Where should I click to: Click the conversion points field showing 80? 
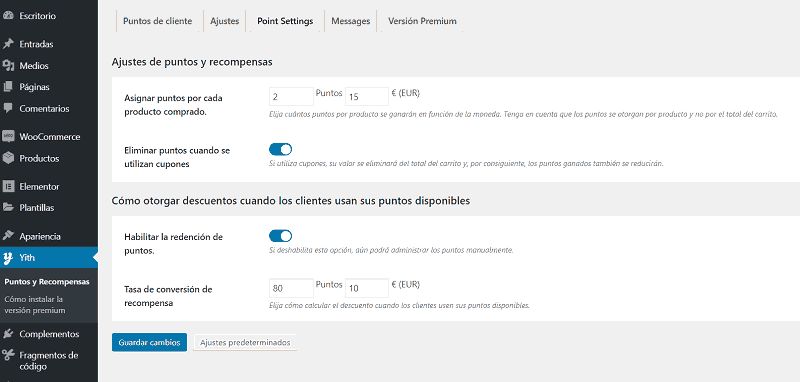291,288
